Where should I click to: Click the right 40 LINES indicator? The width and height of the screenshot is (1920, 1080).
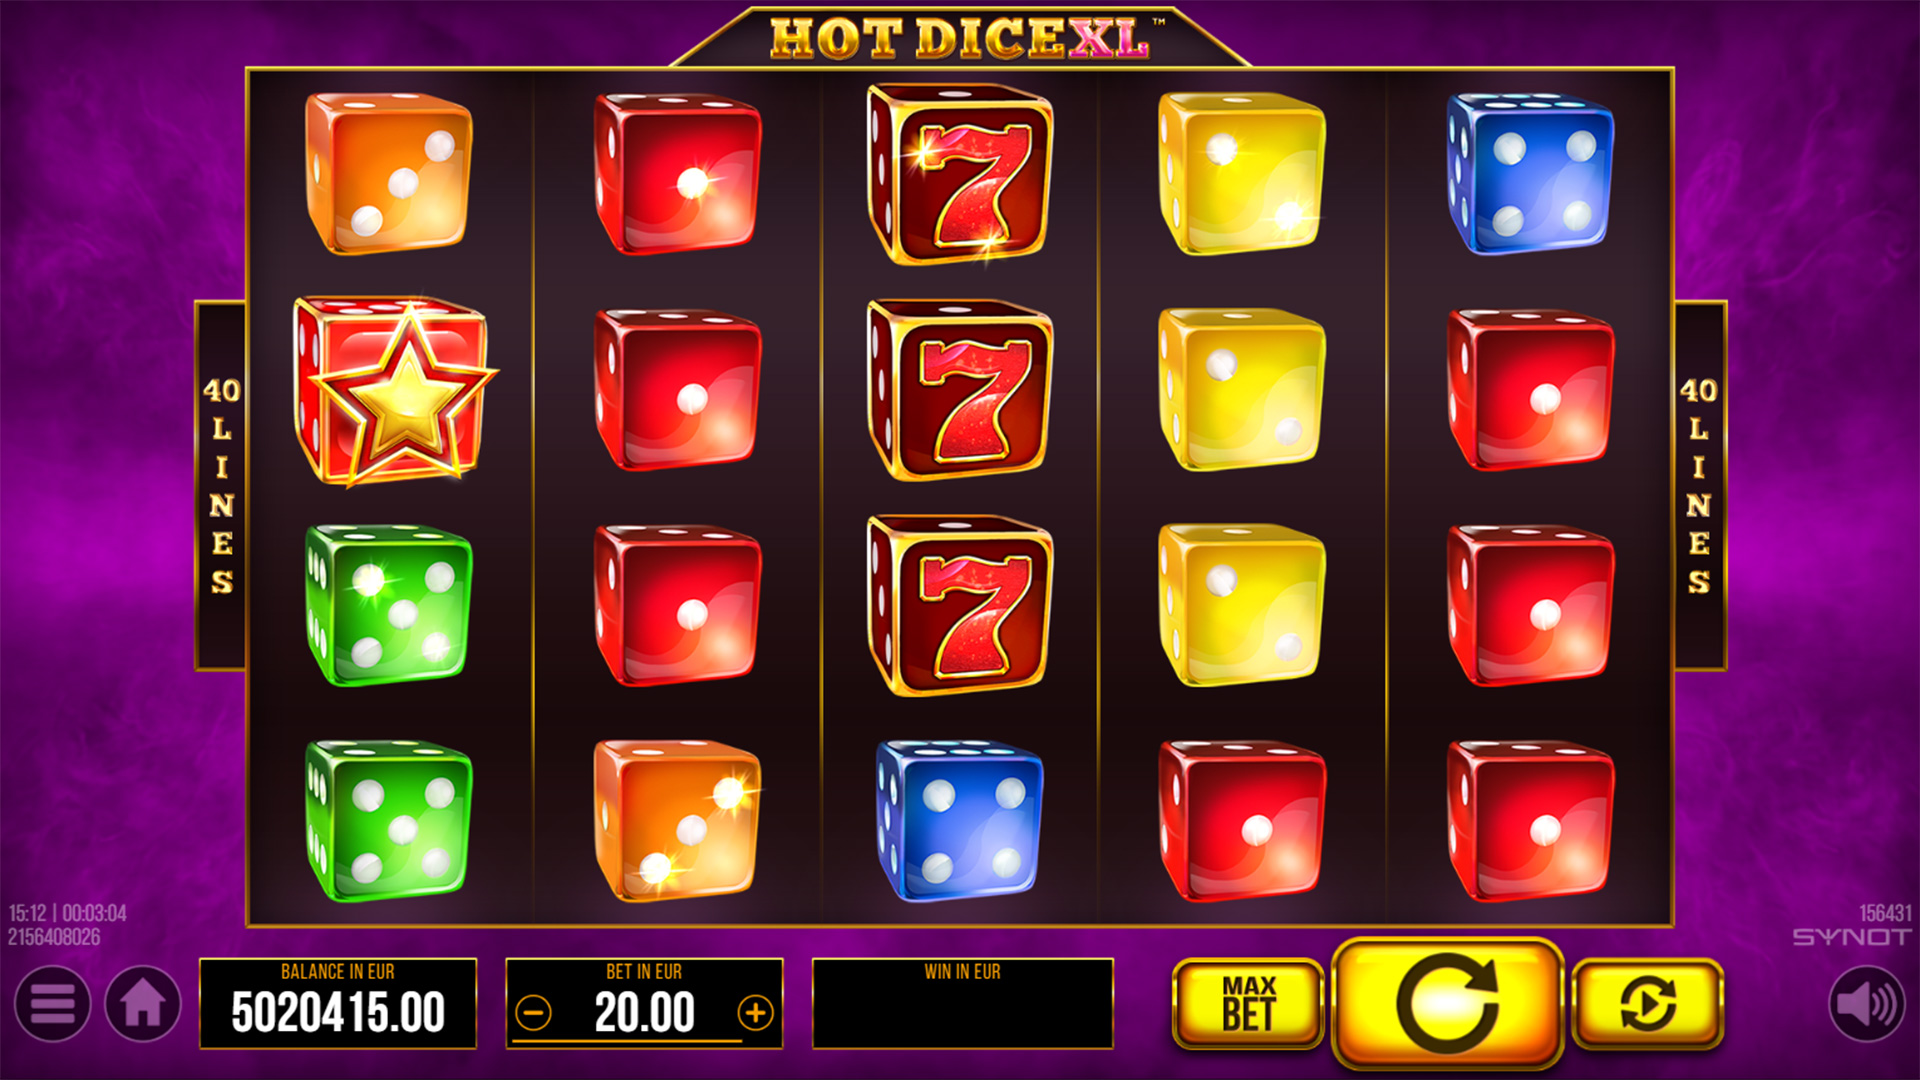click(x=1699, y=485)
